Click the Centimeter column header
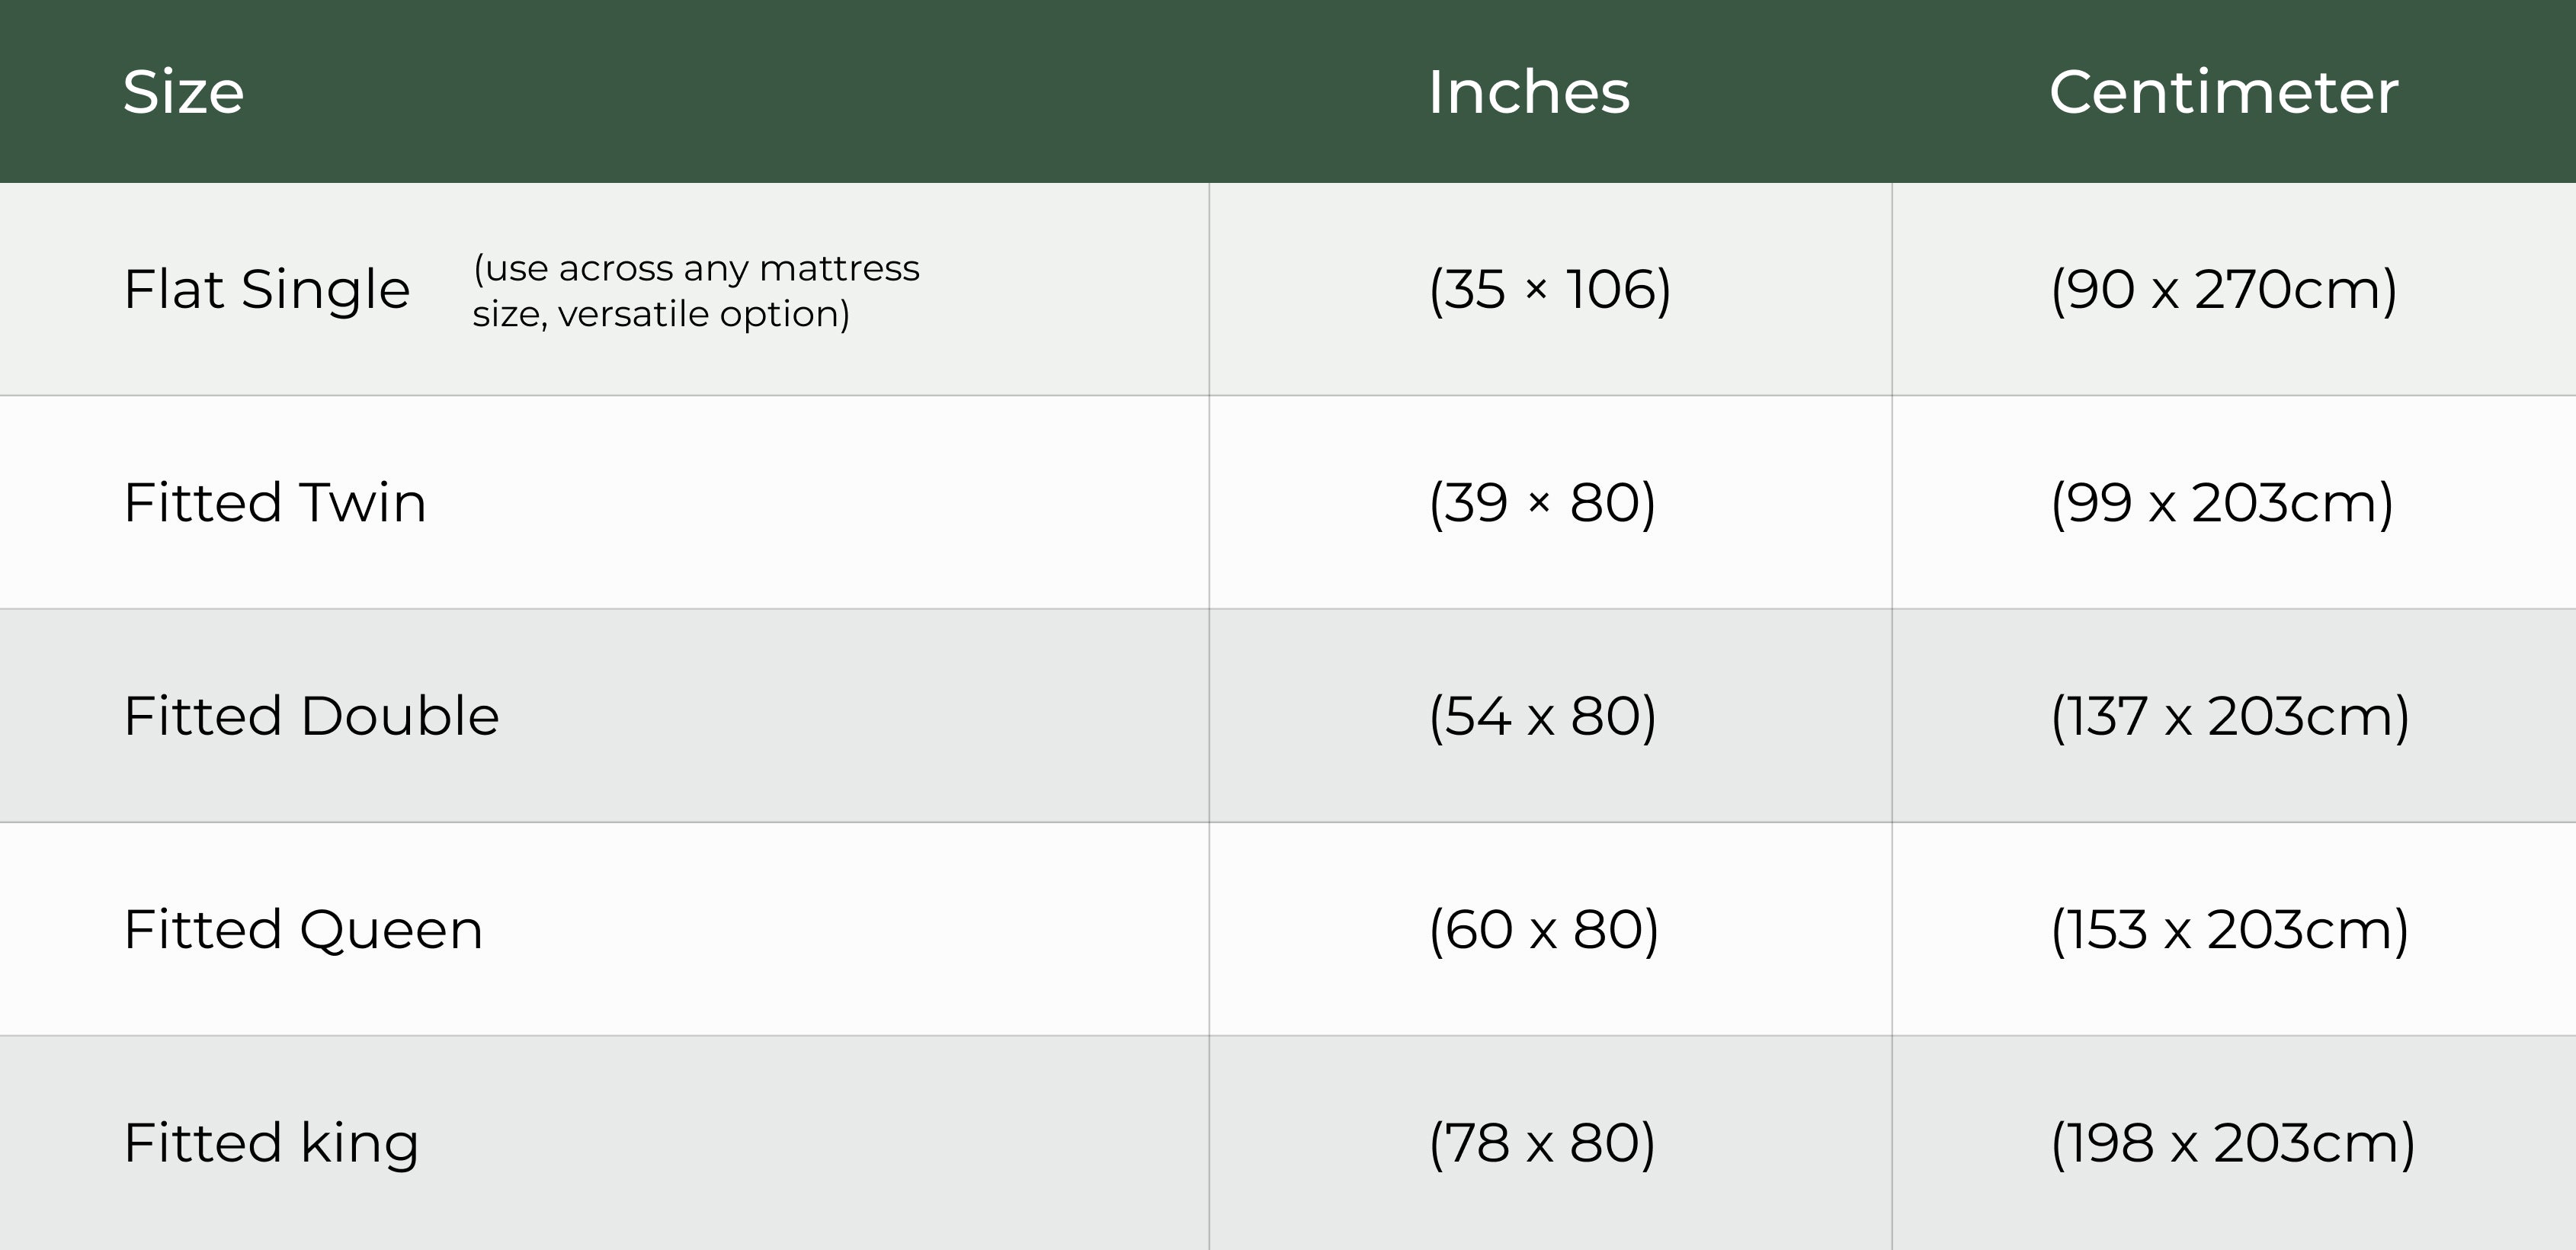 2223,92
